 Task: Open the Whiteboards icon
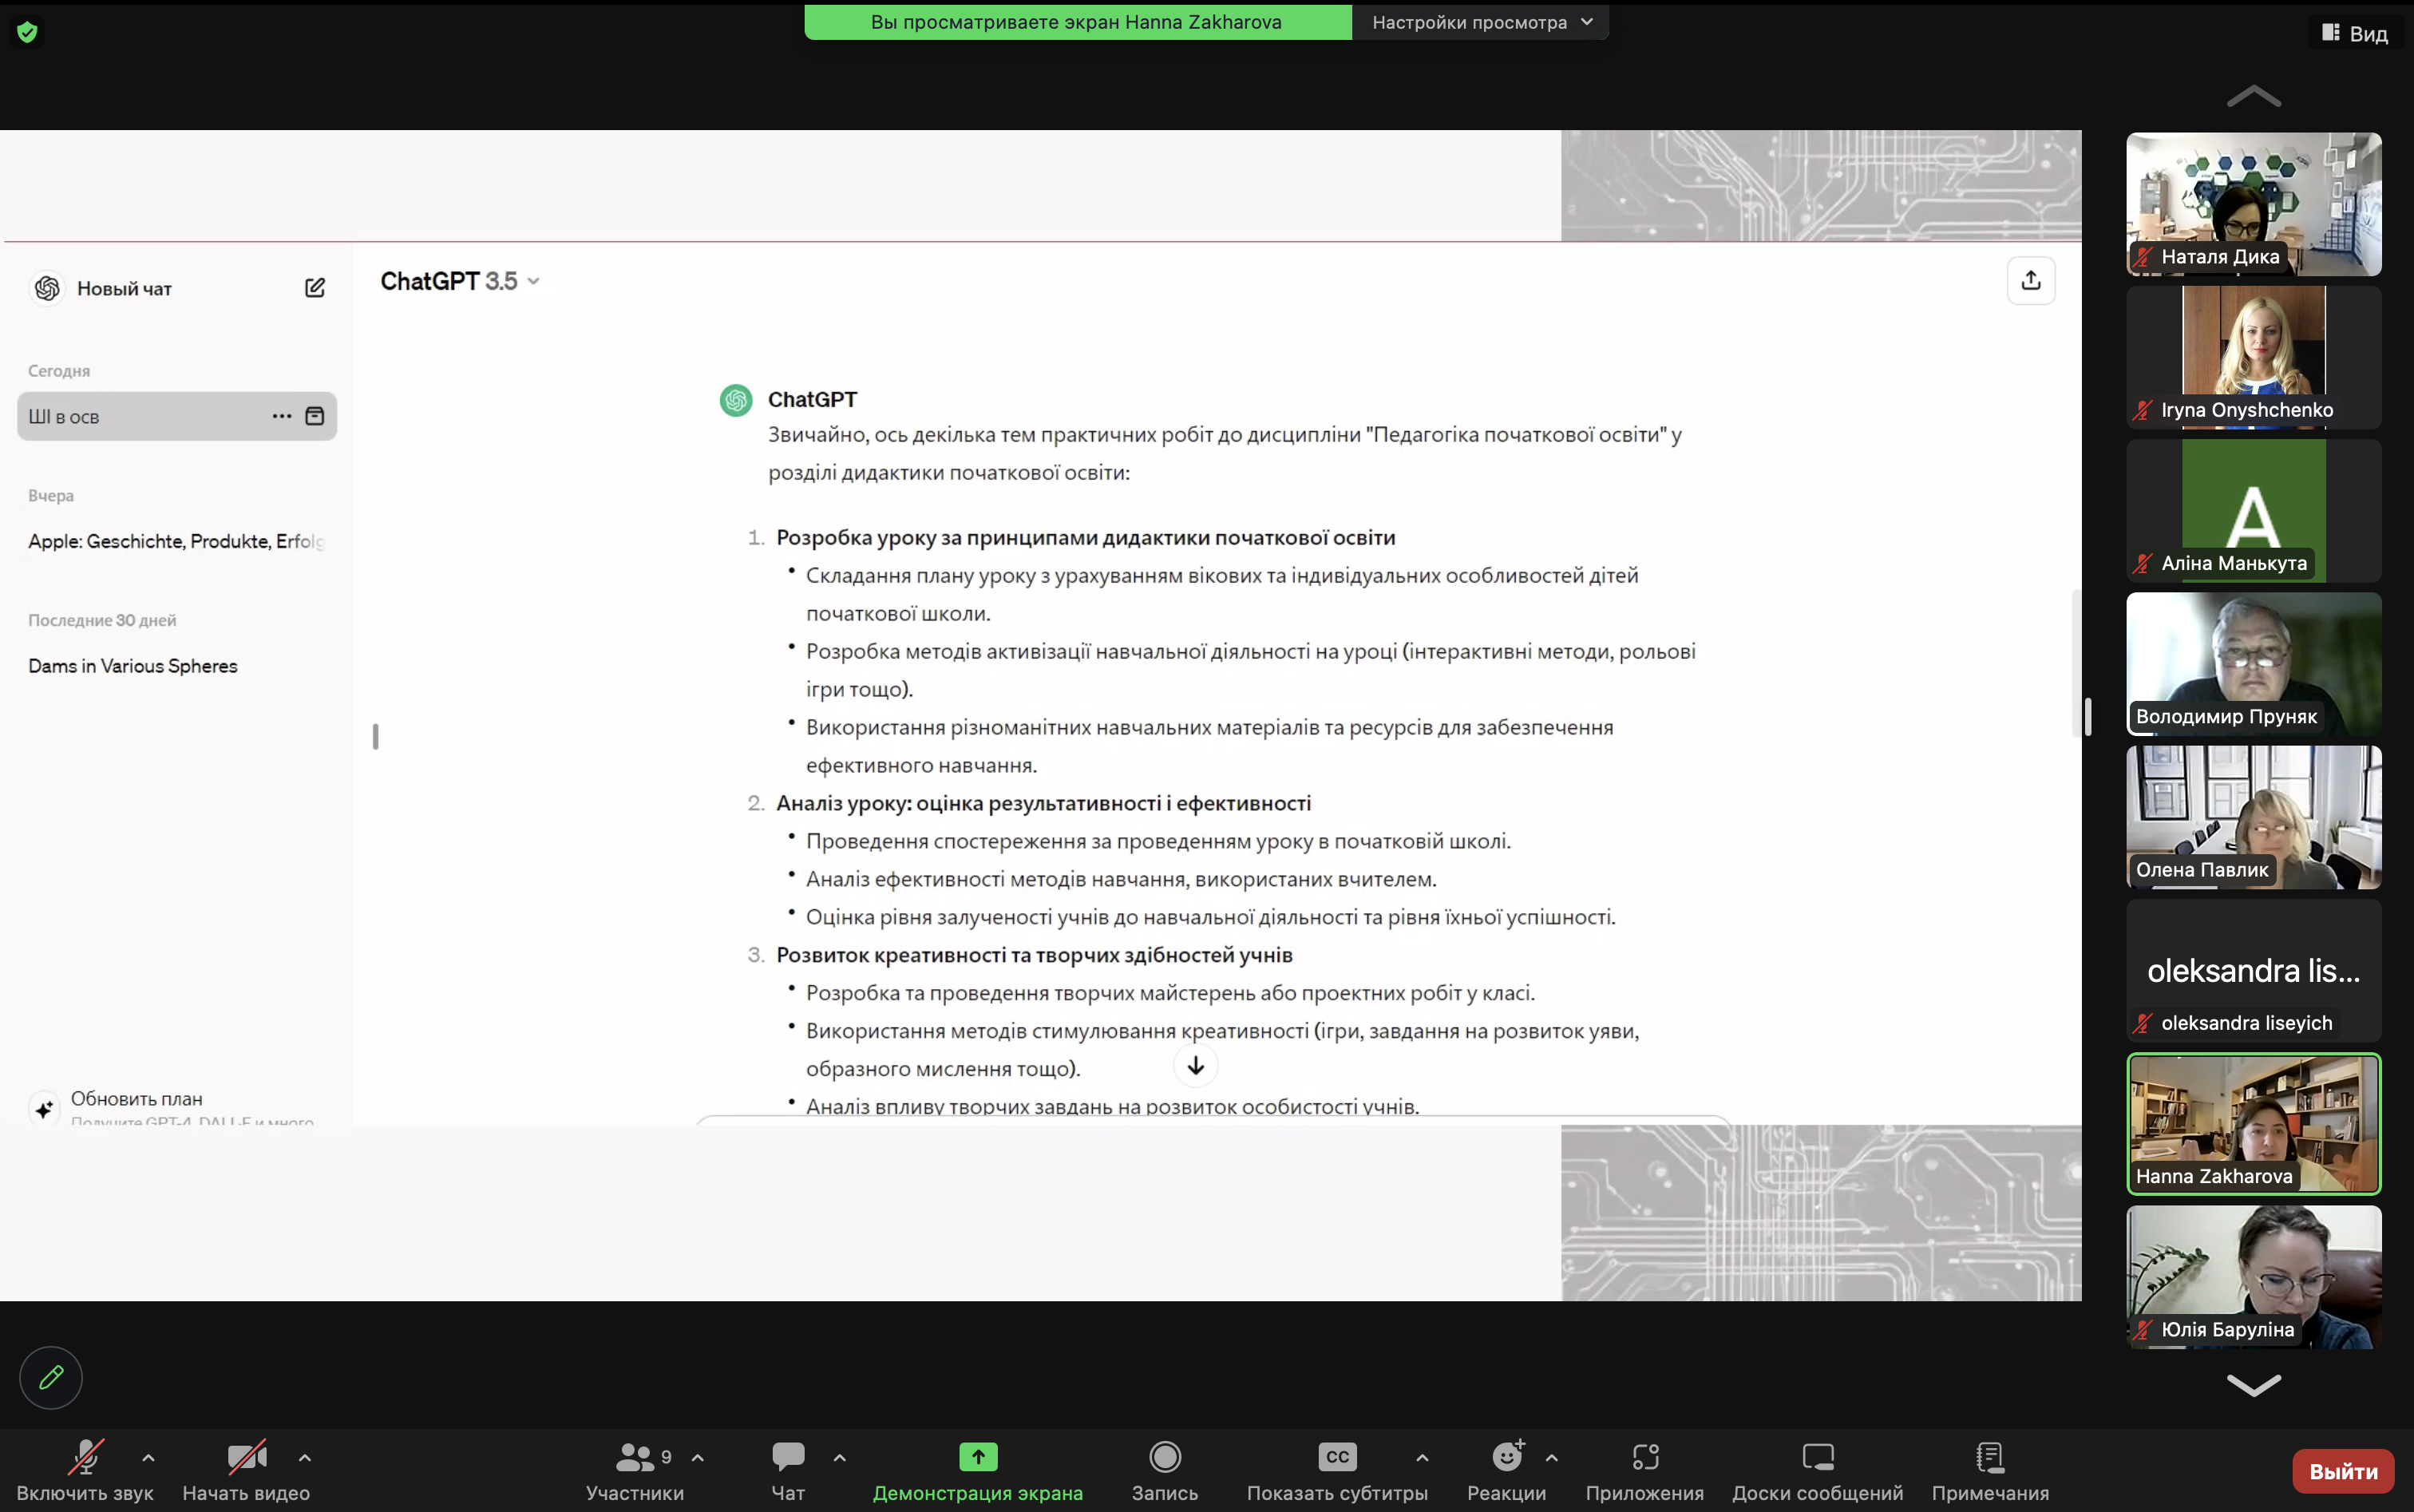click(1817, 1457)
